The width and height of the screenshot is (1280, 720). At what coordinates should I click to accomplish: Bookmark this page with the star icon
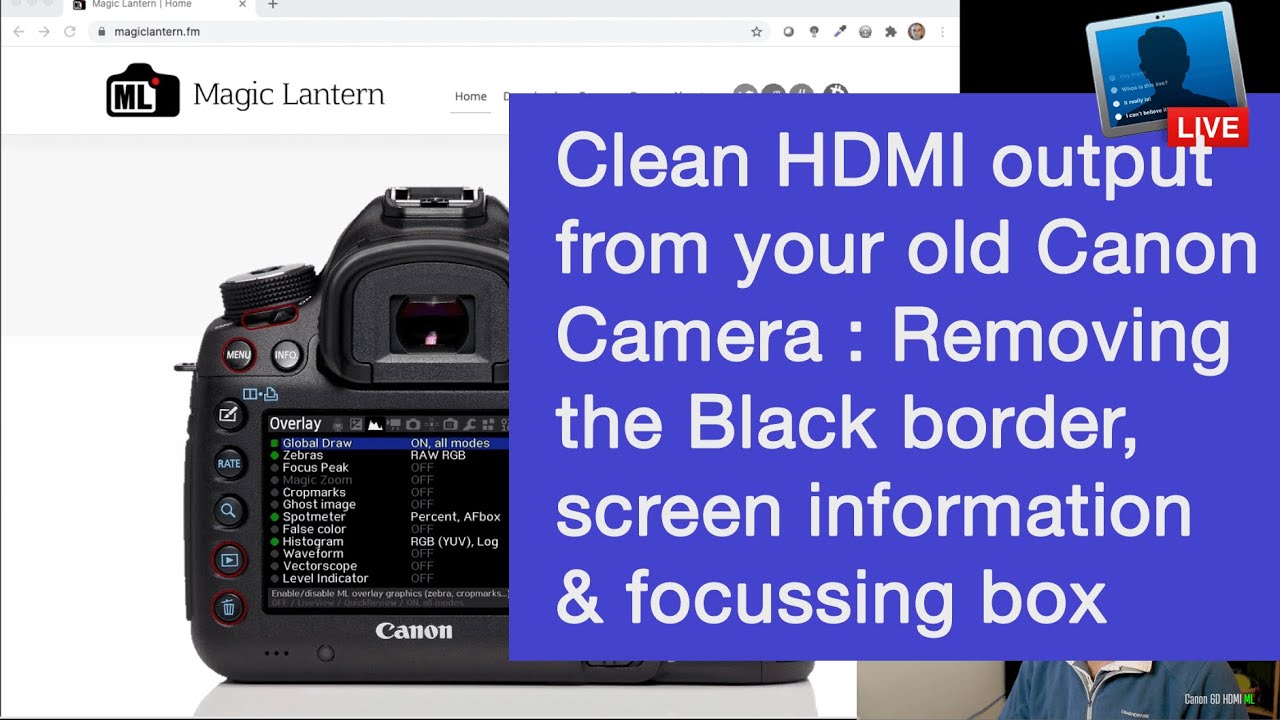pyautogui.click(x=757, y=32)
